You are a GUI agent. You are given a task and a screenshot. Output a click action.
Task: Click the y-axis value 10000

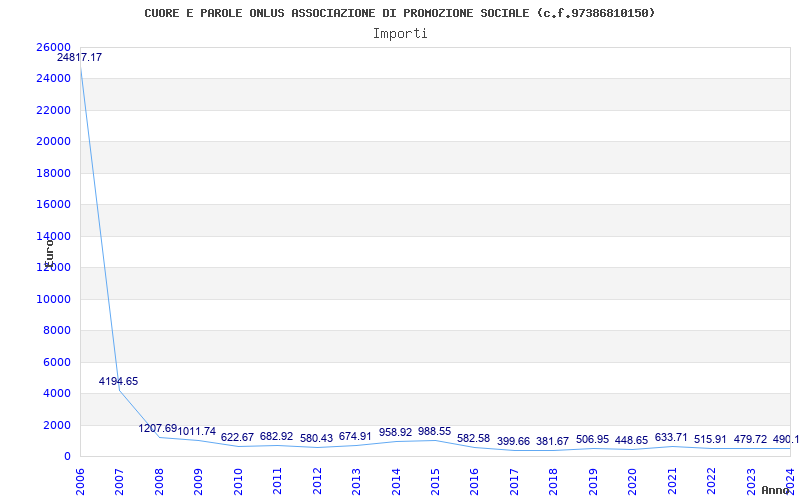[x=53, y=299]
